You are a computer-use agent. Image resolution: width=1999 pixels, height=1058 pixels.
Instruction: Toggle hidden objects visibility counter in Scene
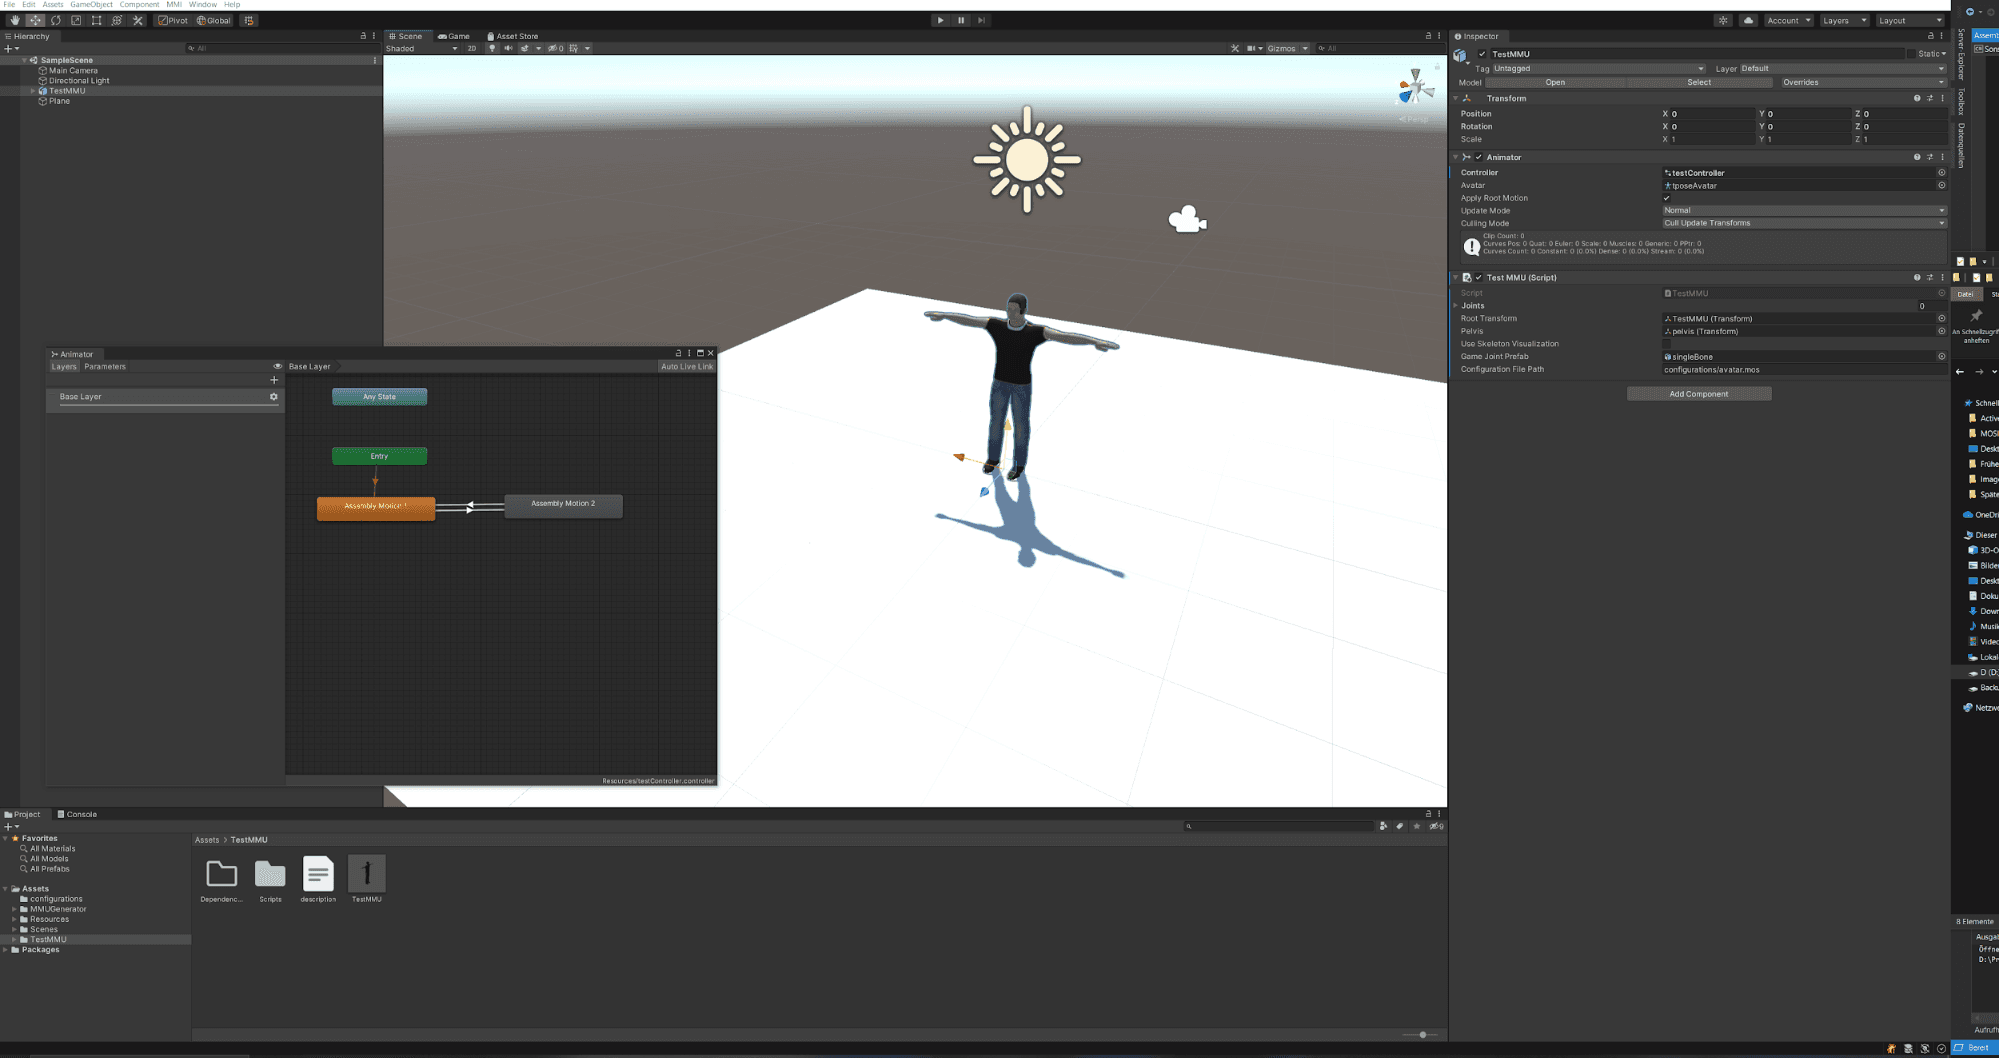coord(556,48)
